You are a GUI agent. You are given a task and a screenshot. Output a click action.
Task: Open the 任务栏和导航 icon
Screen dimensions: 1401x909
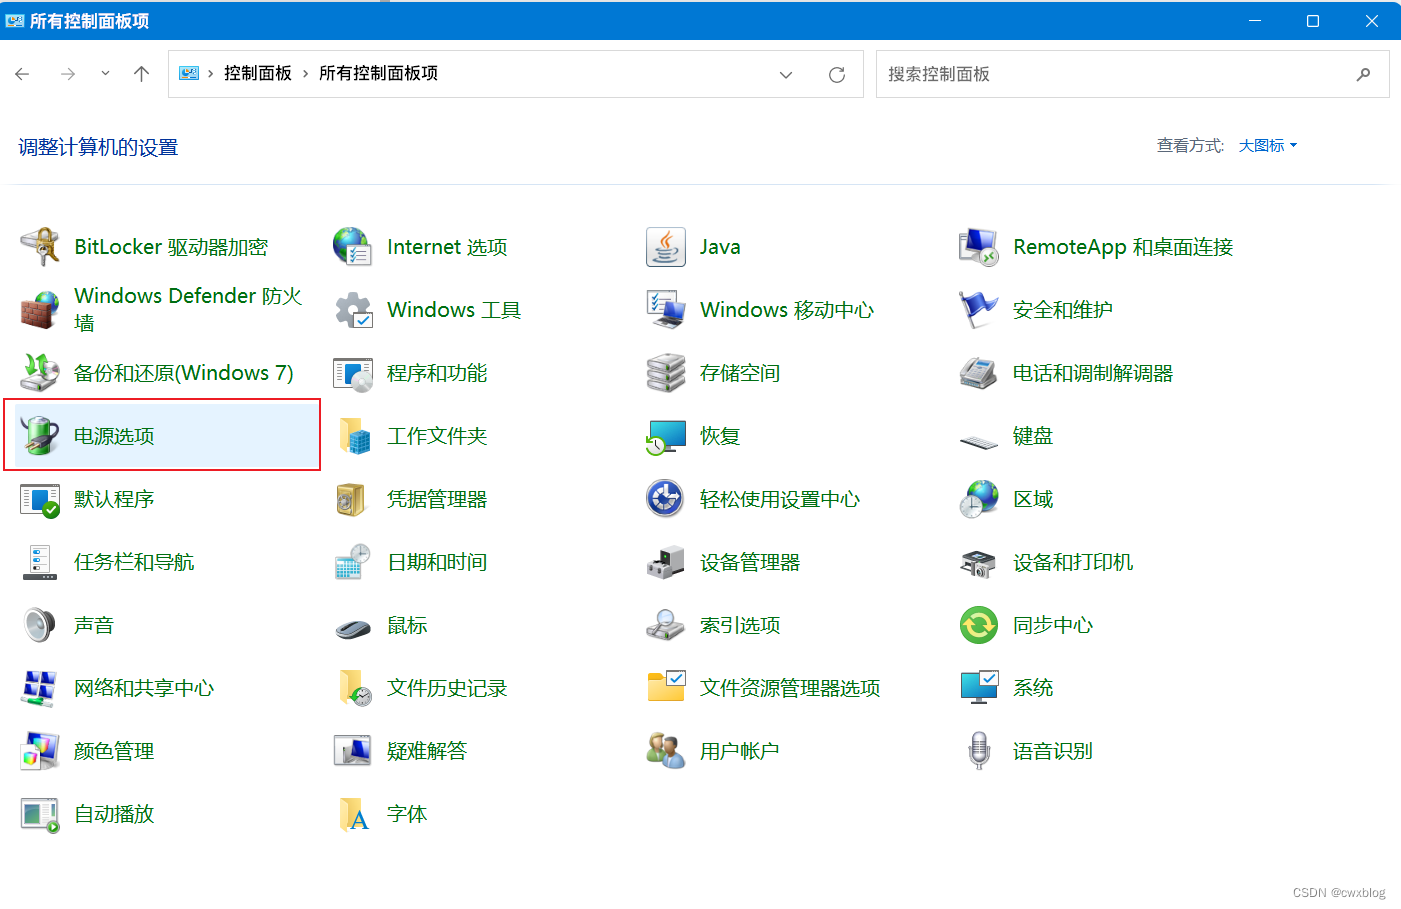click(40, 562)
